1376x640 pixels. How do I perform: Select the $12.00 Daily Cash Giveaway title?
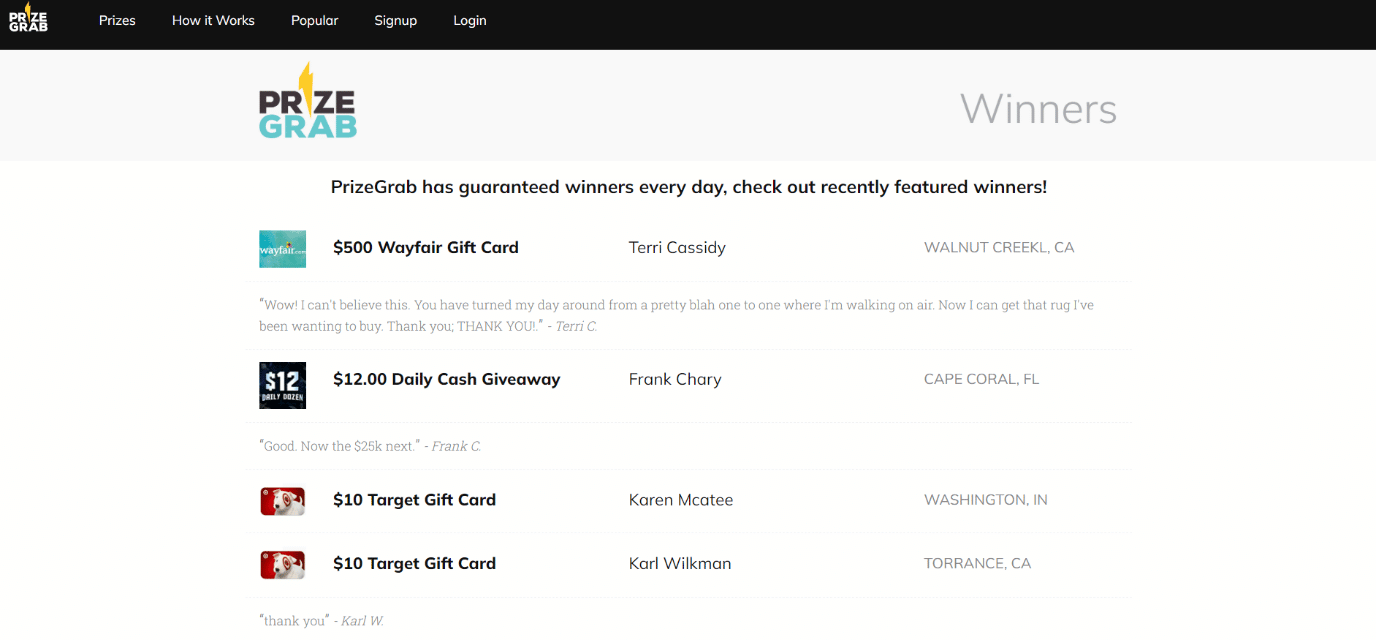(x=446, y=380)
